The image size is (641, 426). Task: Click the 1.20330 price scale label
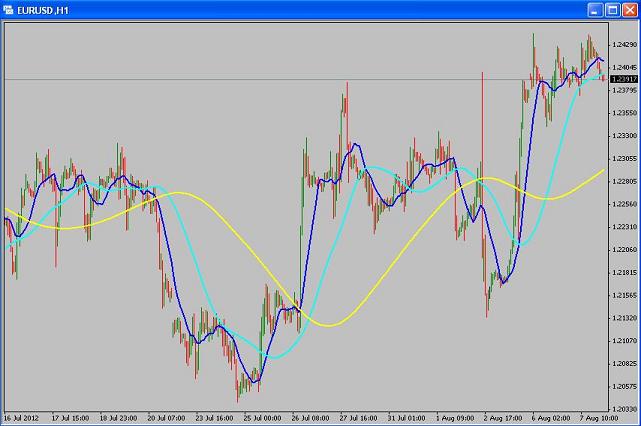pos(625,409)
